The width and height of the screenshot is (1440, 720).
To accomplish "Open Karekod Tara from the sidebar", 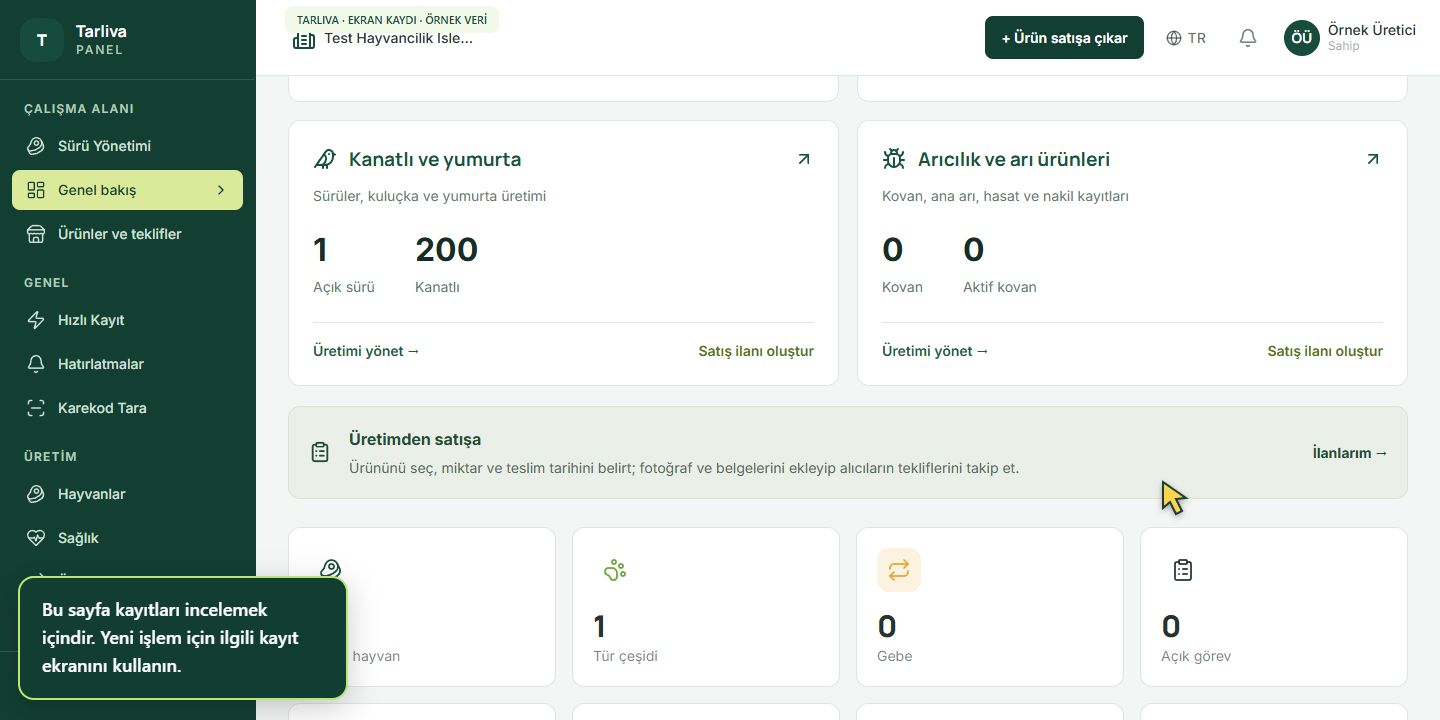I will (128, 408).
